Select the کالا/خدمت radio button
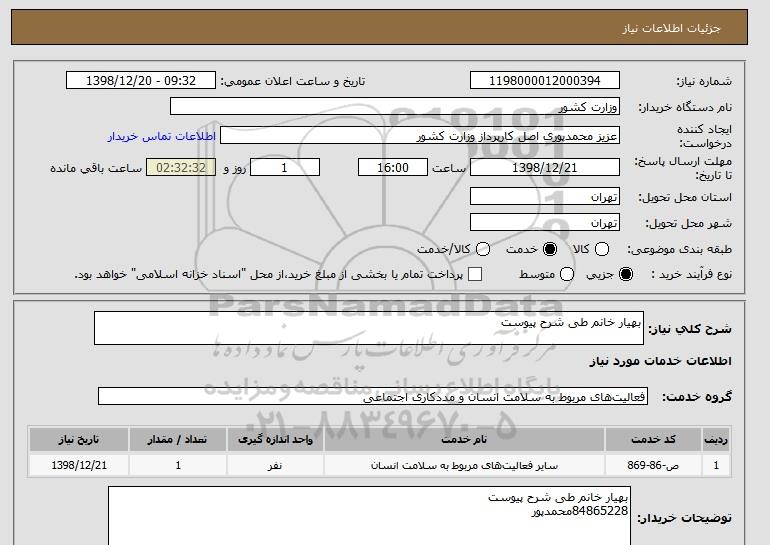Viewport: 770px width, 545px height. pos(483,249)
